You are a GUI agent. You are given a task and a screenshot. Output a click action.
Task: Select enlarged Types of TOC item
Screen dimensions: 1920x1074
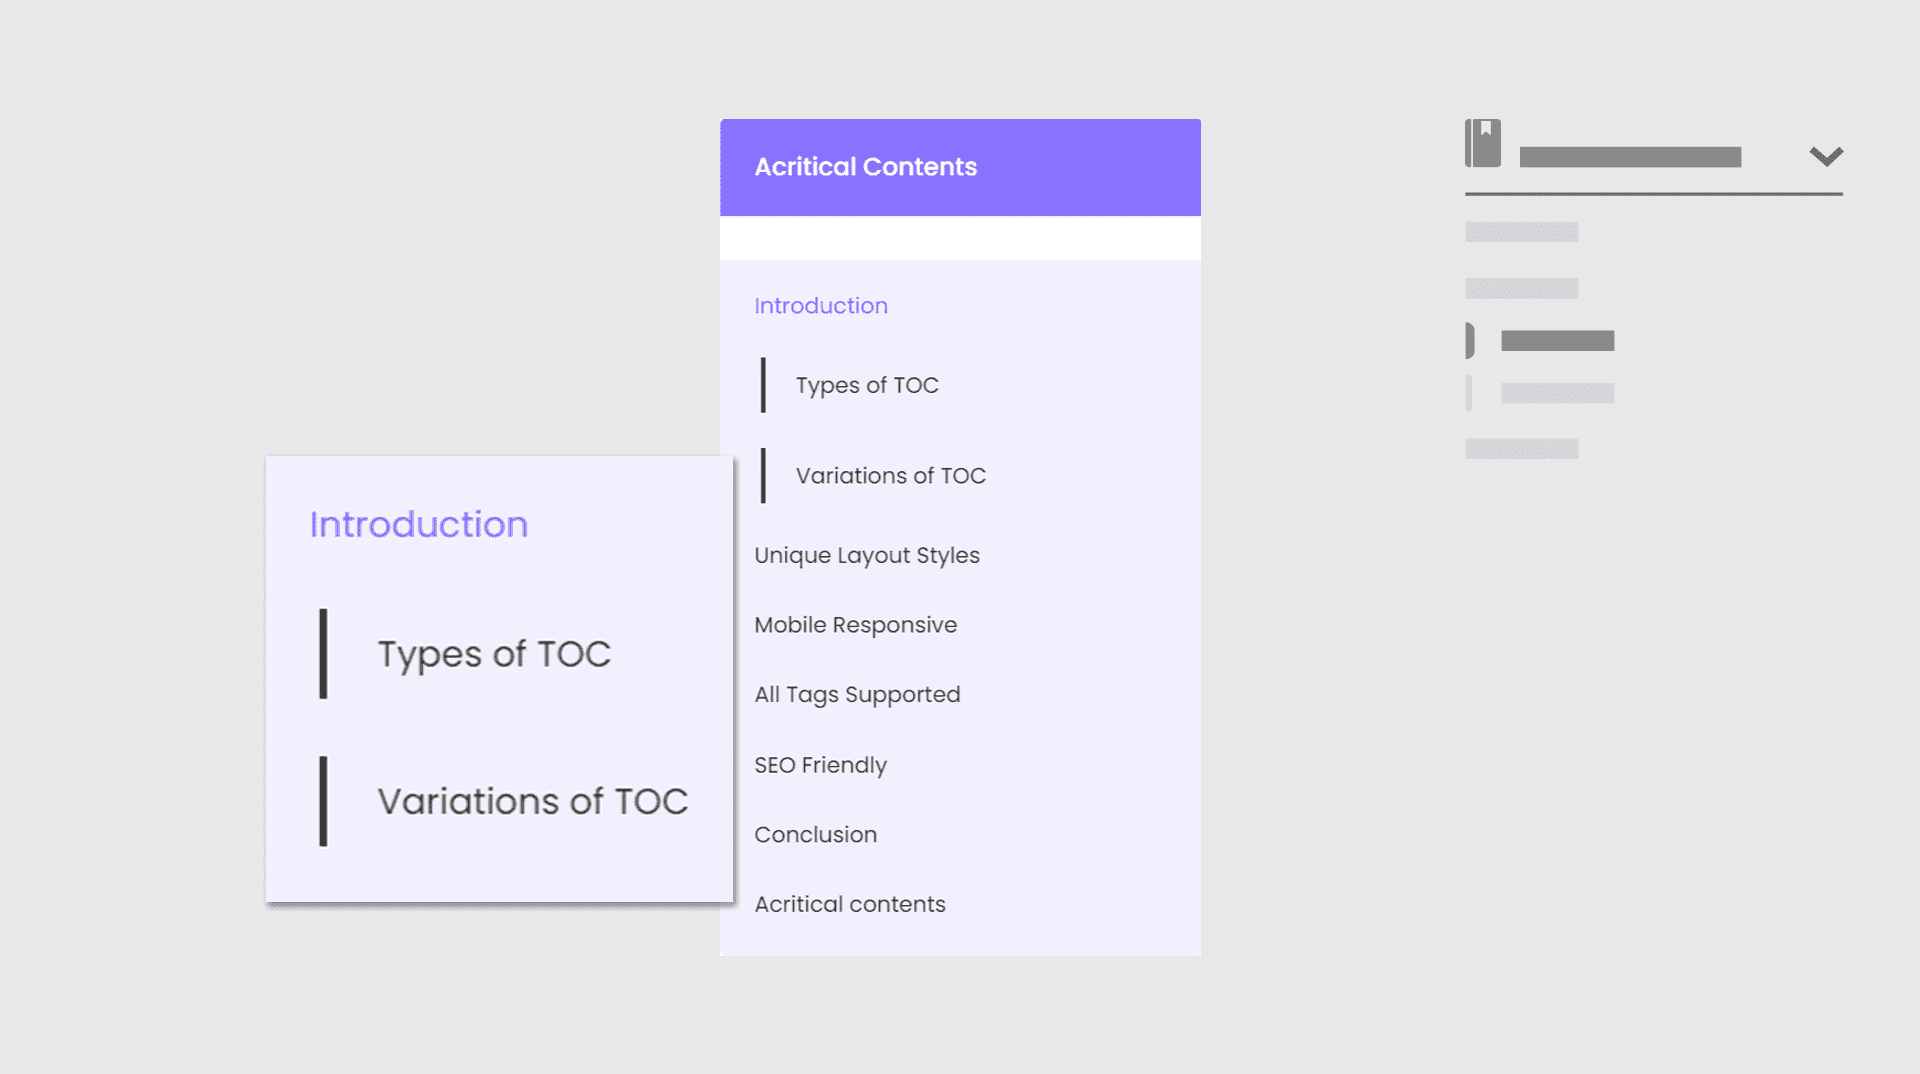tap(493, 655)
